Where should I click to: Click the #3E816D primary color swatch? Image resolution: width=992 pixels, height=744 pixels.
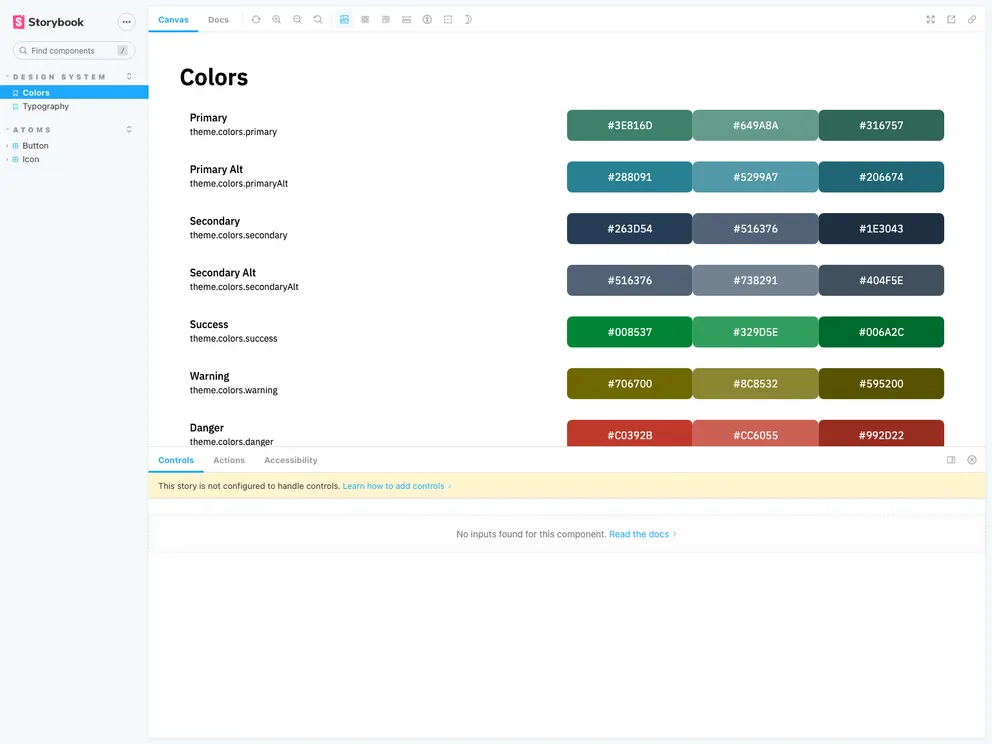(629, 125)
